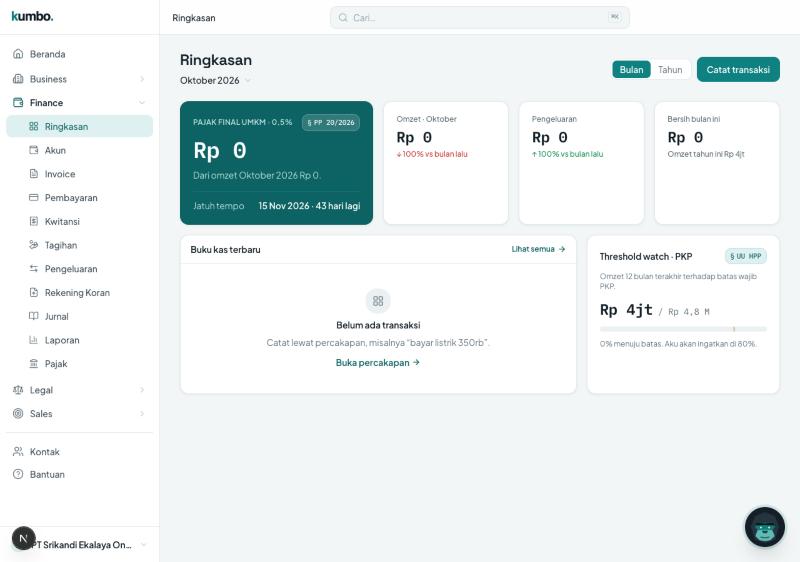This screenshot has height=562, width=800.
Task: Open the Laporan chart icon
Action: click(x=34, y=340)
